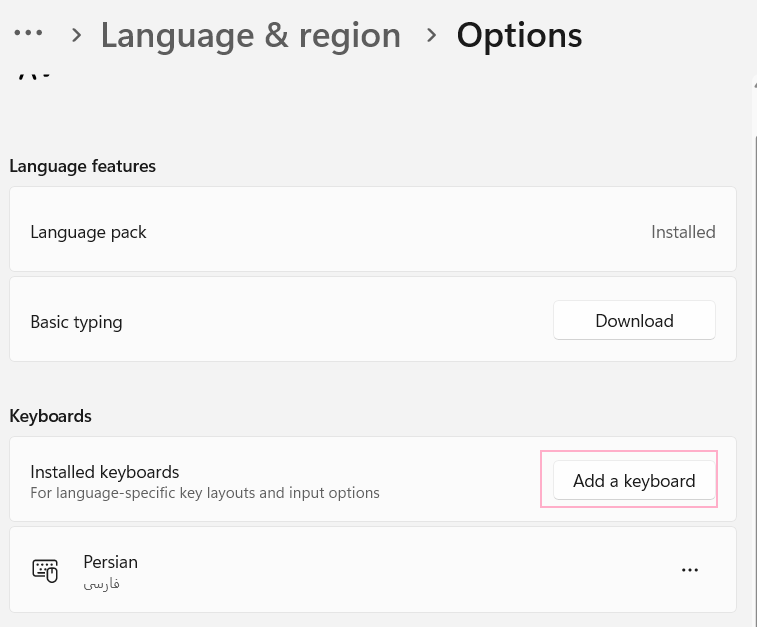The height and width of the screenshot is (627, 757).
Task: Click the breadcrumb ellipsis at the top
Action: click(x=28, y=34)
